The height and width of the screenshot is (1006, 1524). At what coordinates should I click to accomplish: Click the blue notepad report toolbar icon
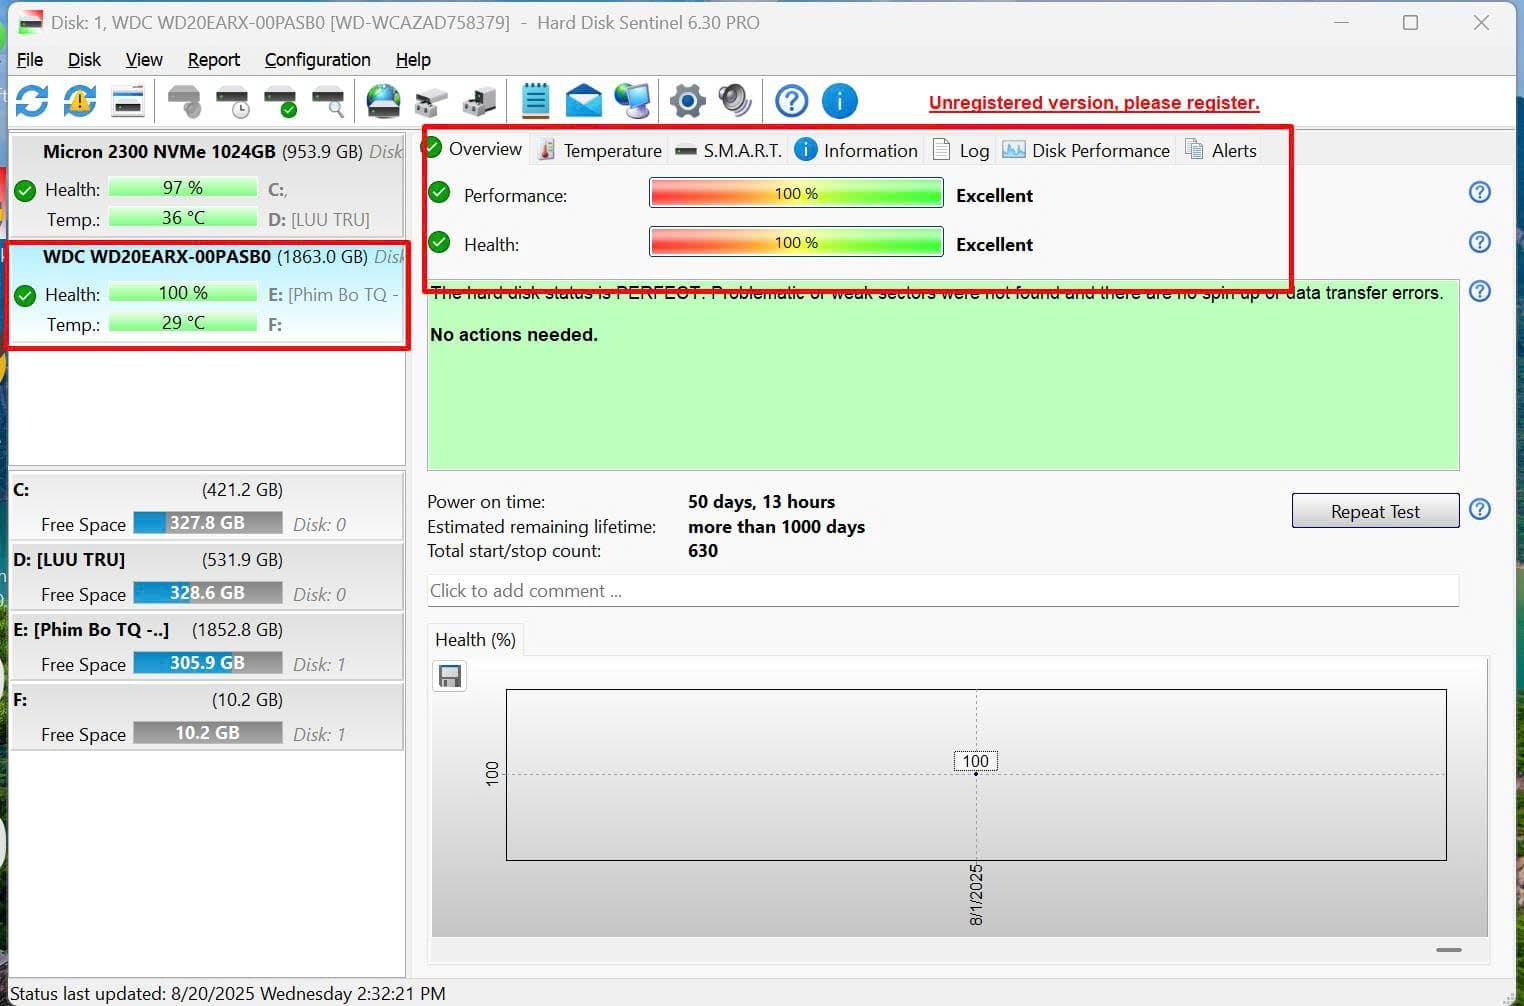tap(536, 101)
